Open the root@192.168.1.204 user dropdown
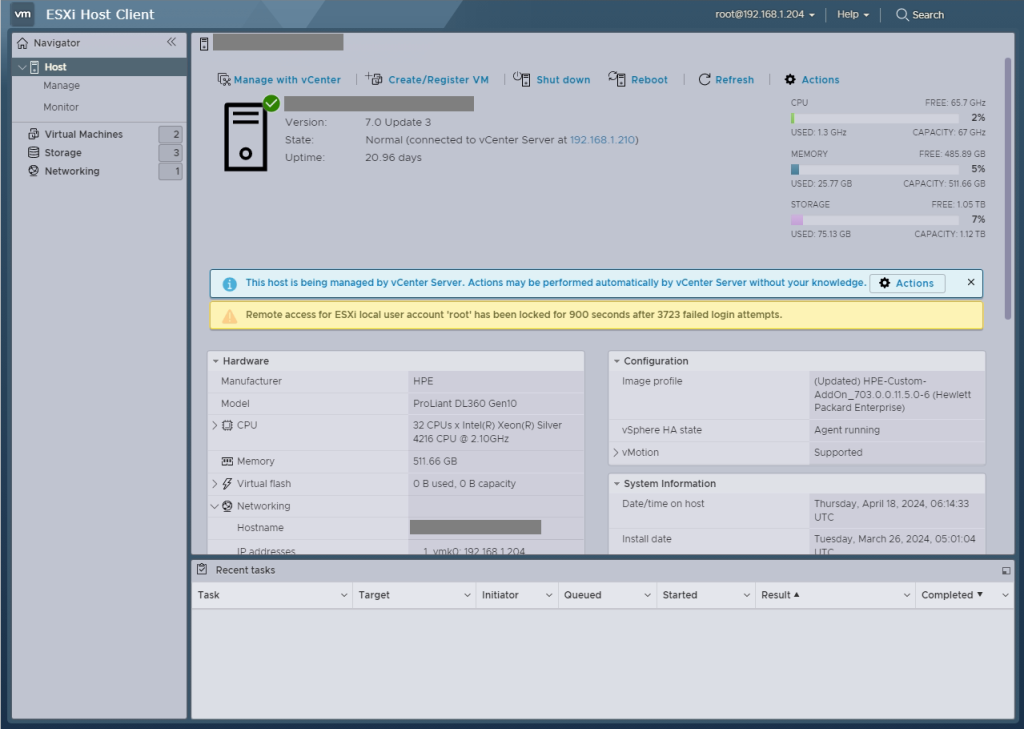 pos(765,14)
